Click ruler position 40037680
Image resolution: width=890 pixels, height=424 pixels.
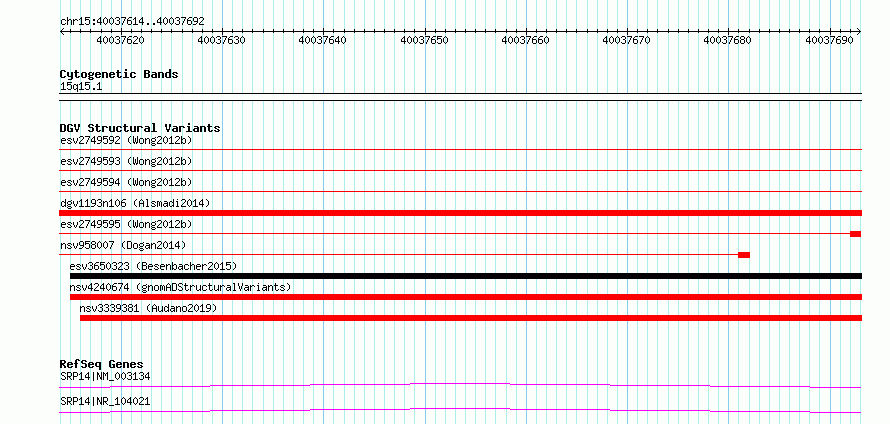[728, 40]
